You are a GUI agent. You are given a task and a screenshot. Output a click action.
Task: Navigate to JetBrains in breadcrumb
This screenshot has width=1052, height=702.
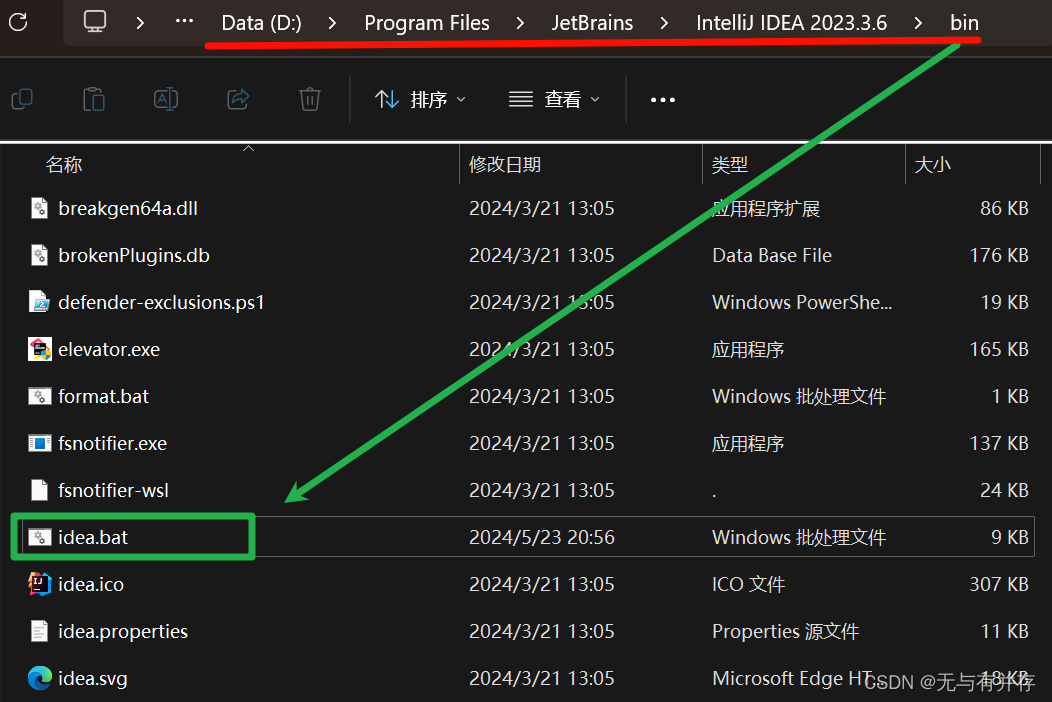(592, 23)
